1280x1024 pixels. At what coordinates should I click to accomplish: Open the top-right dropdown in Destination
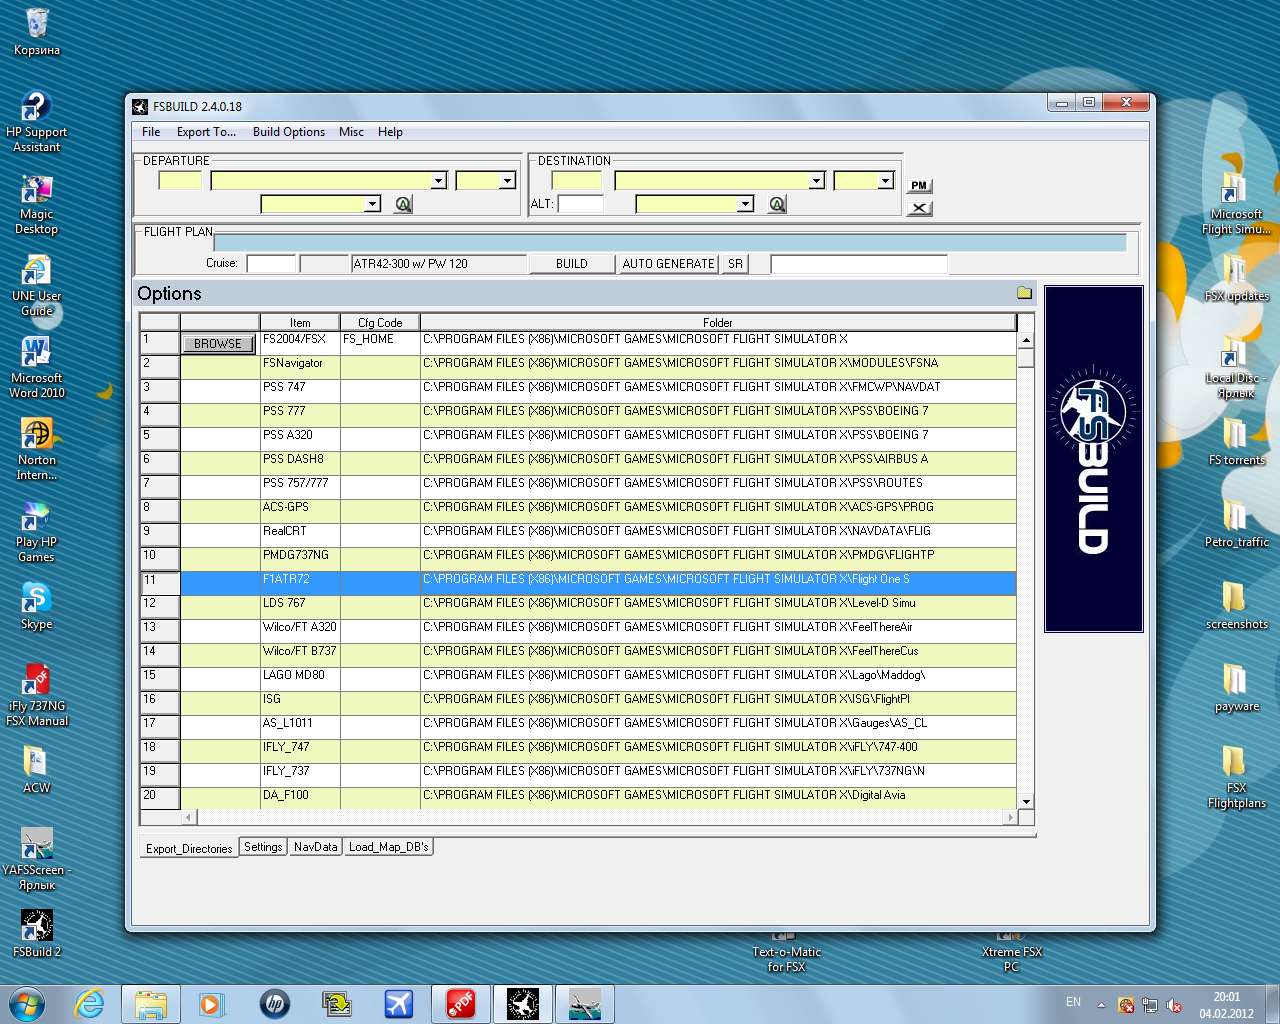coord(885,181)
